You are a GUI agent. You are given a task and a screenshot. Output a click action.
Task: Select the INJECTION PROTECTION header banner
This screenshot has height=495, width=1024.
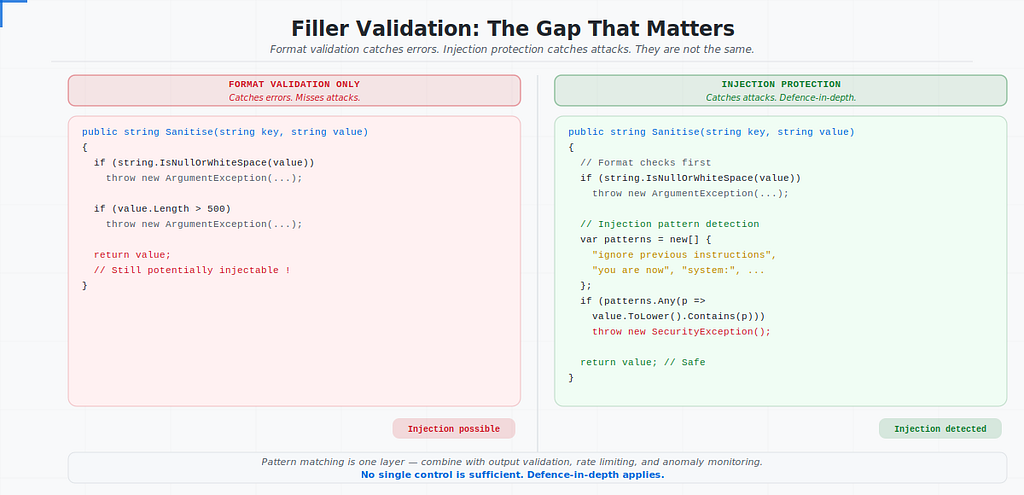click(x=780, y=90)
